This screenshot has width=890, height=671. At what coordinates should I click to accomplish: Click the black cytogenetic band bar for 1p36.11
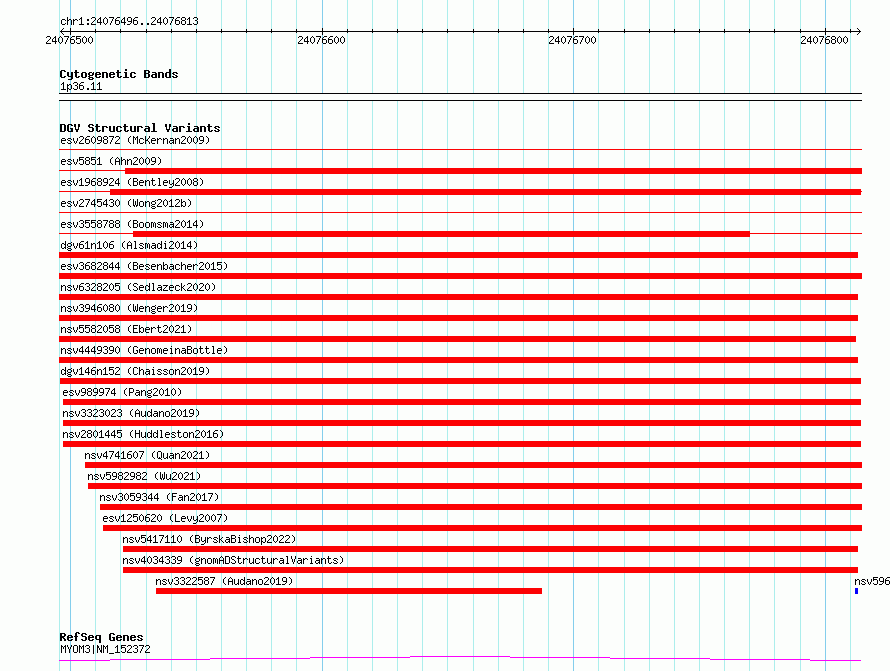click(x=460, y=97)
